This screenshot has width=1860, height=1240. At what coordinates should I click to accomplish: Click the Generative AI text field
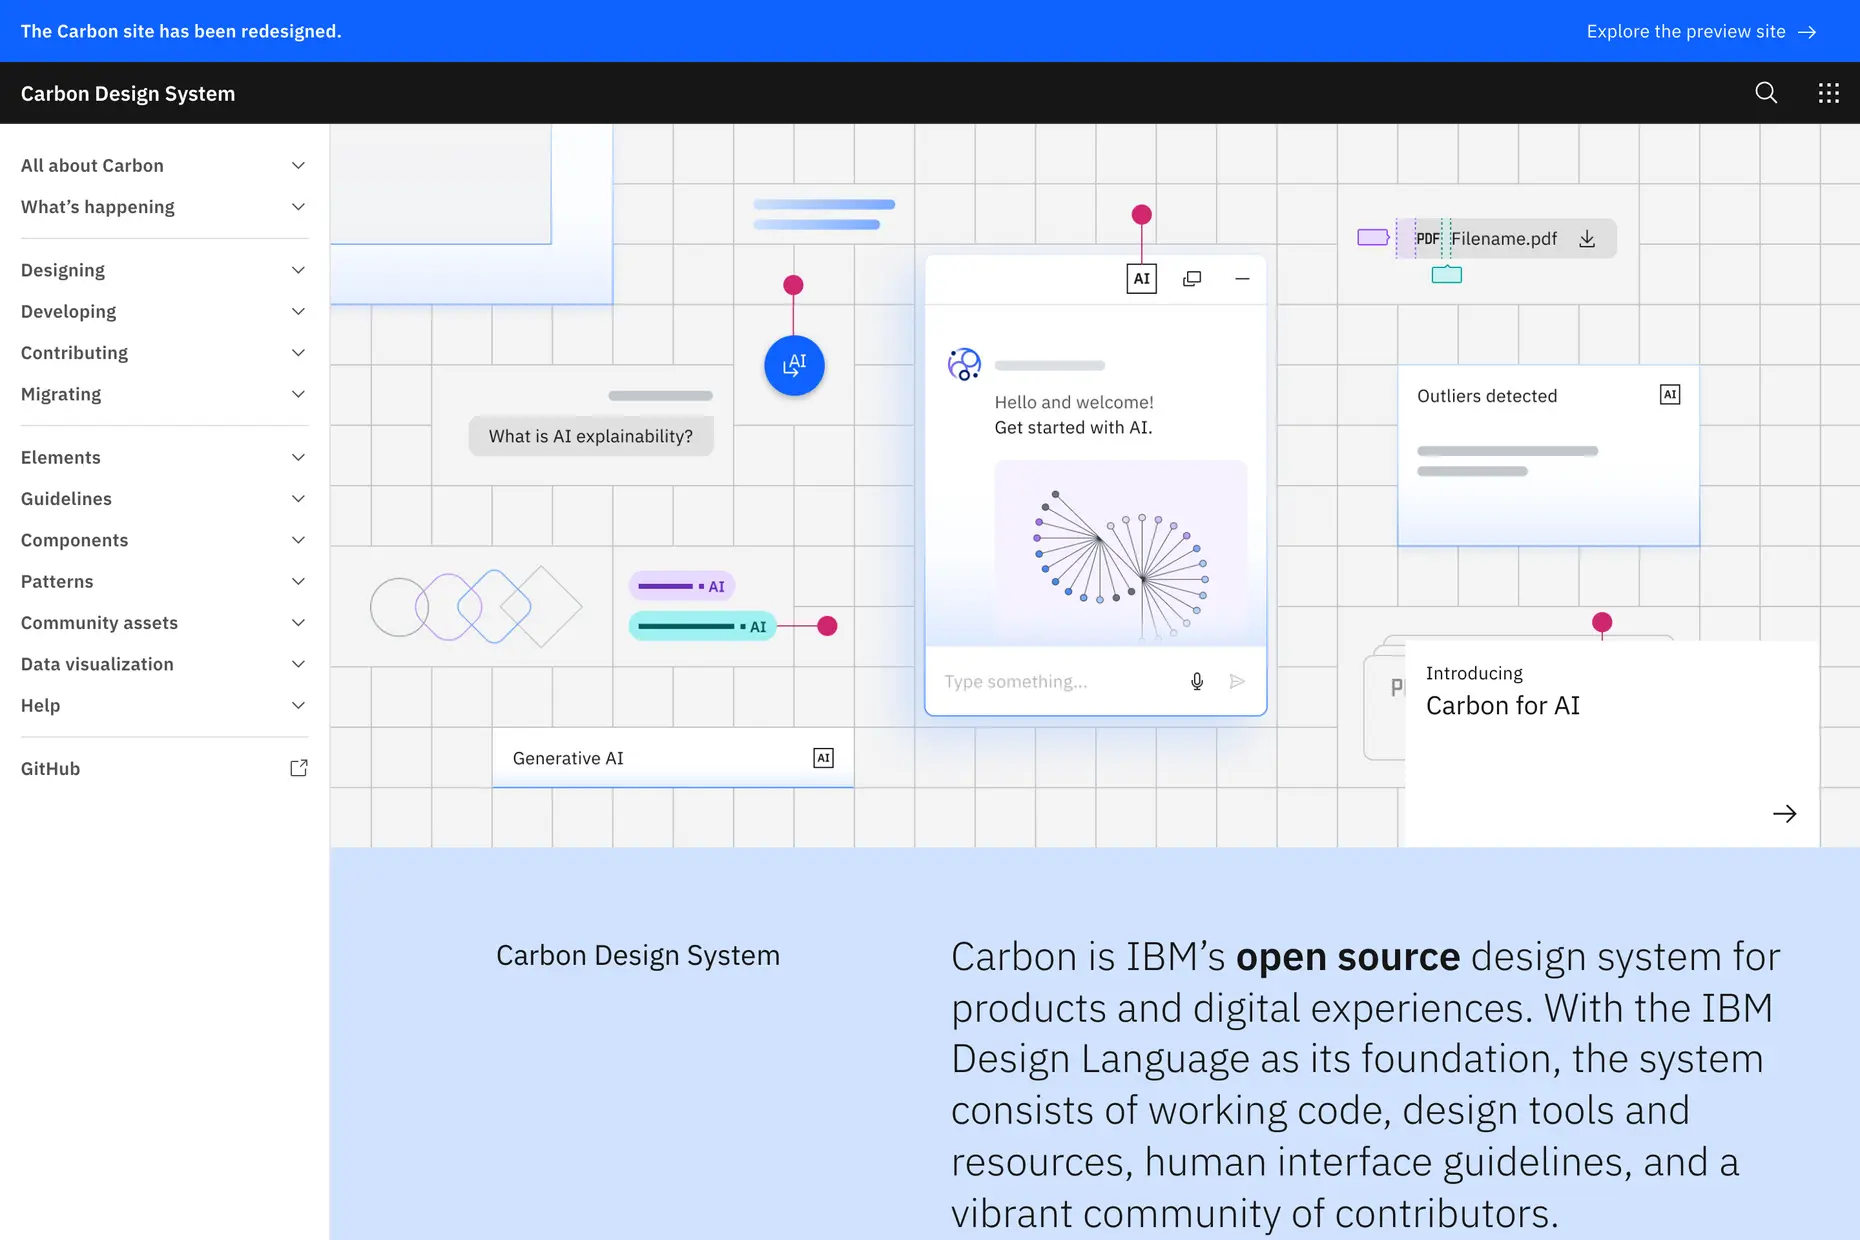click(x=673, y=758)
